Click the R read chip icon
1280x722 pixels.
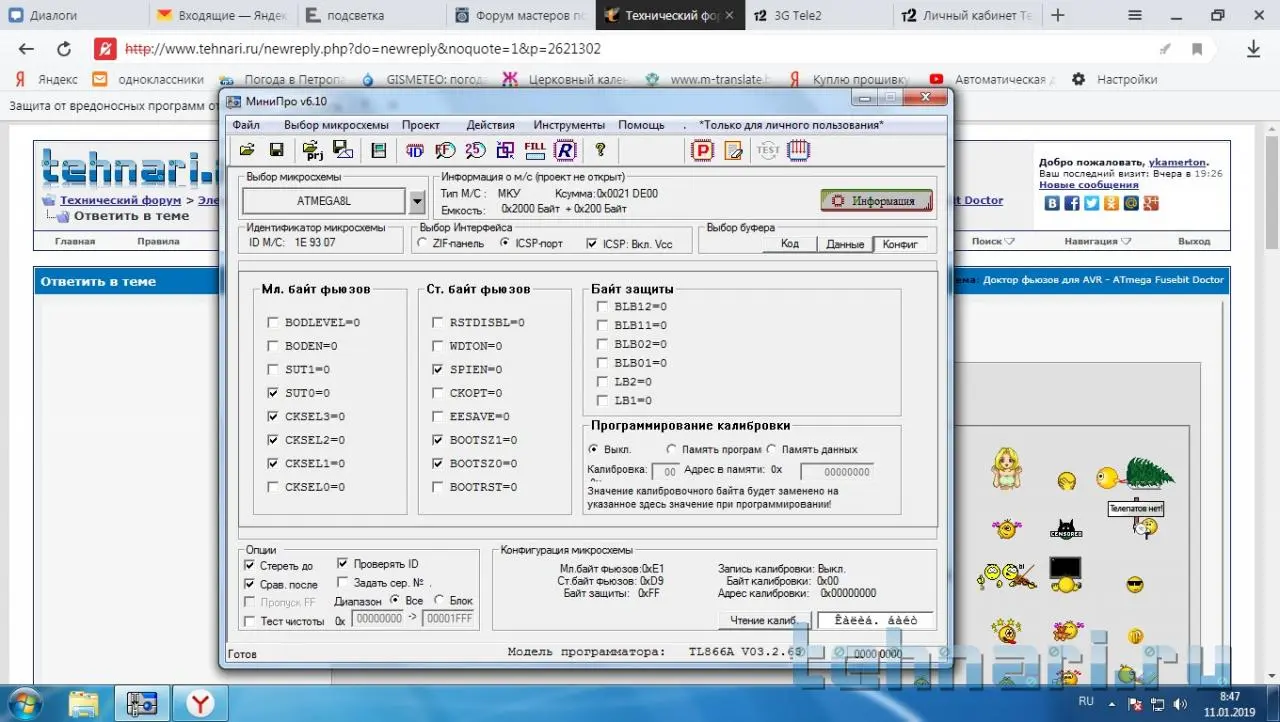click(x=565, y=150)
